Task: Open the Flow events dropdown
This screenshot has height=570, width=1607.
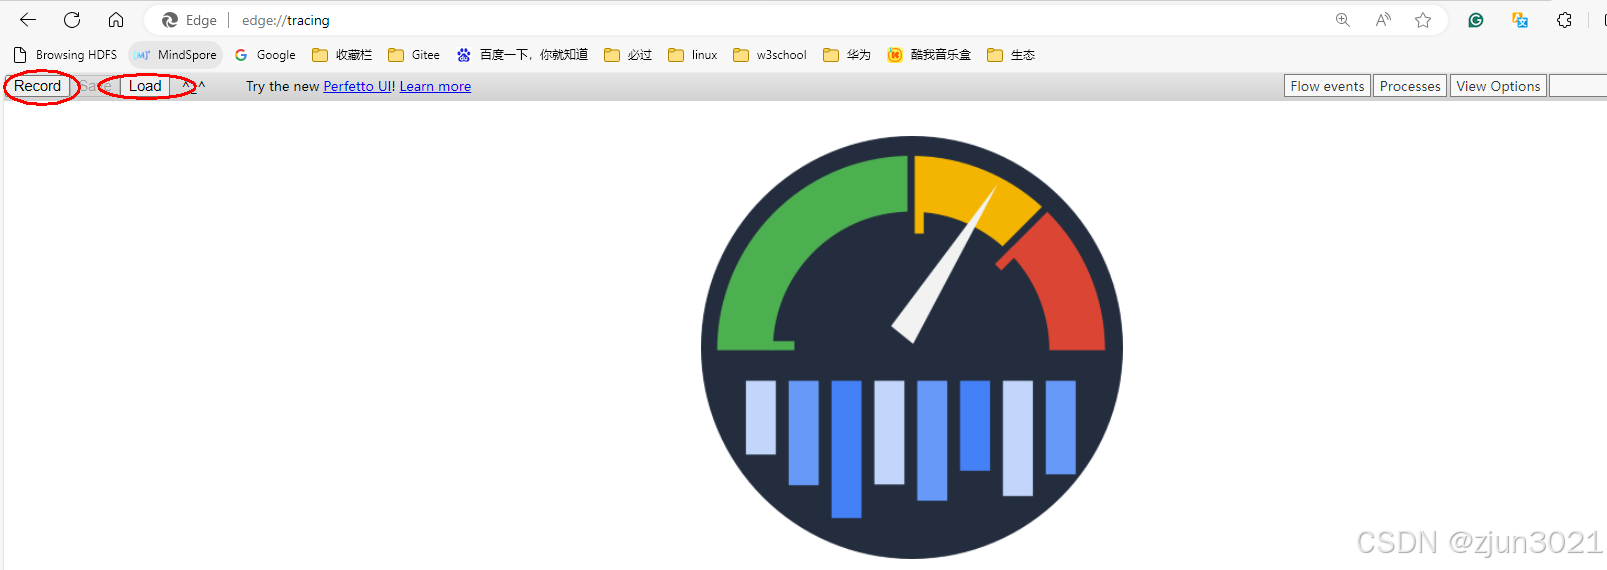Action: [1327, 86]
